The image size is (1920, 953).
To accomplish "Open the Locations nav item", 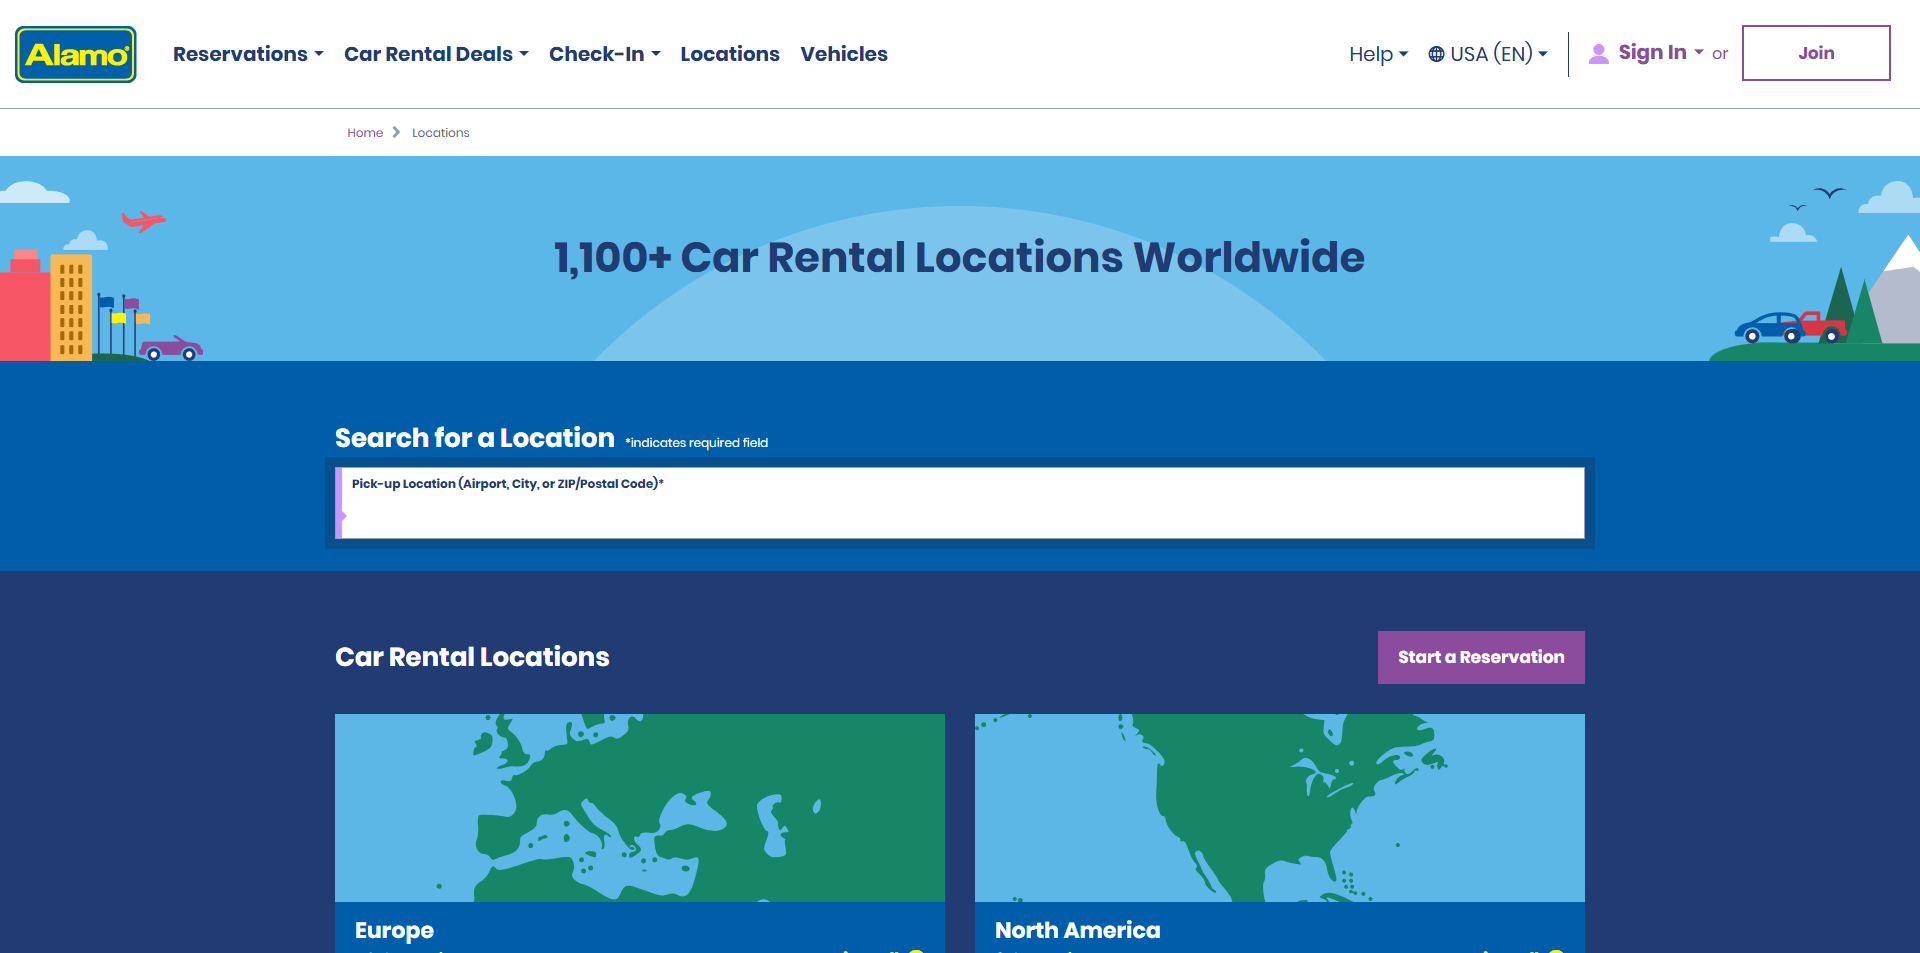I will (729, 54).
